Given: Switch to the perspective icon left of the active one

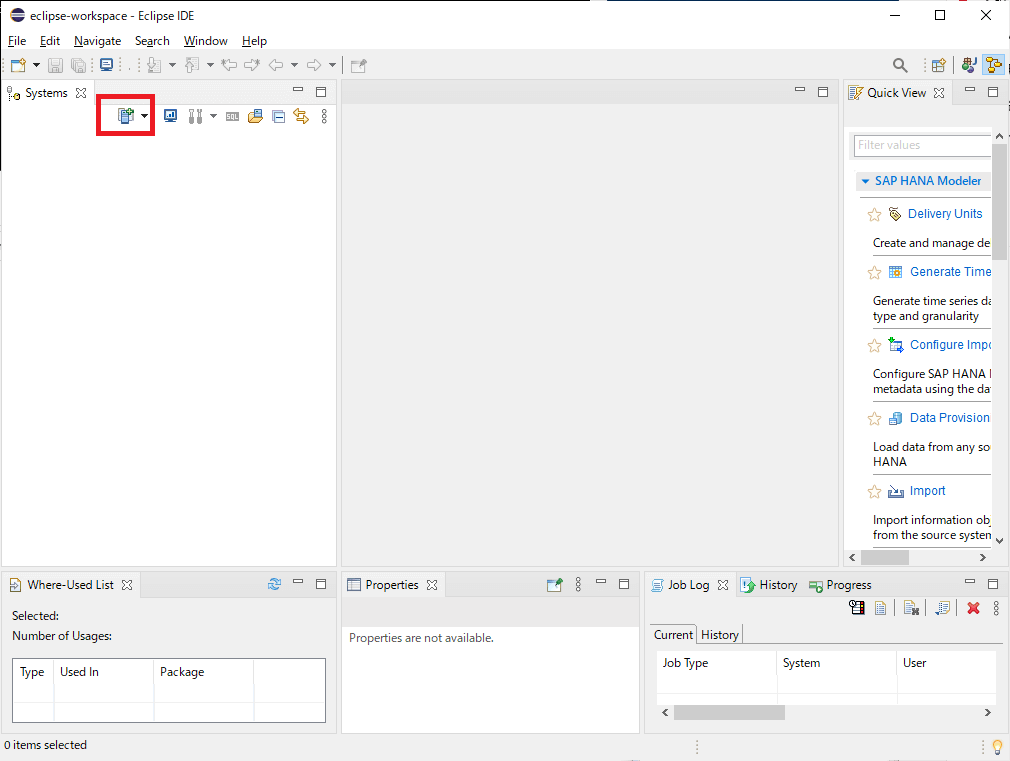Looking at the screenshot, I should pos(969,65).
